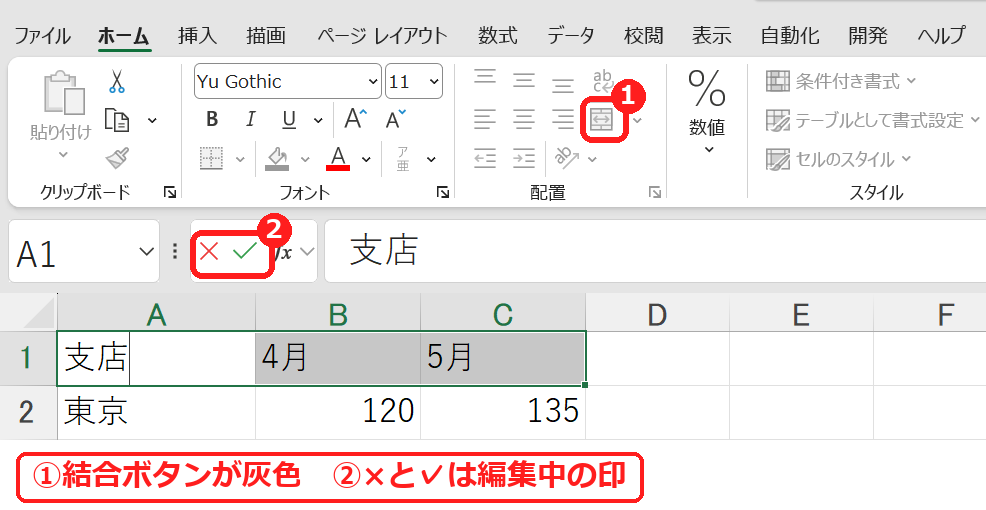The width and height of the screenshot is (986, 510).
Task: Click the Copy icon
Action: pyautogui.click(x=117, y=119)
